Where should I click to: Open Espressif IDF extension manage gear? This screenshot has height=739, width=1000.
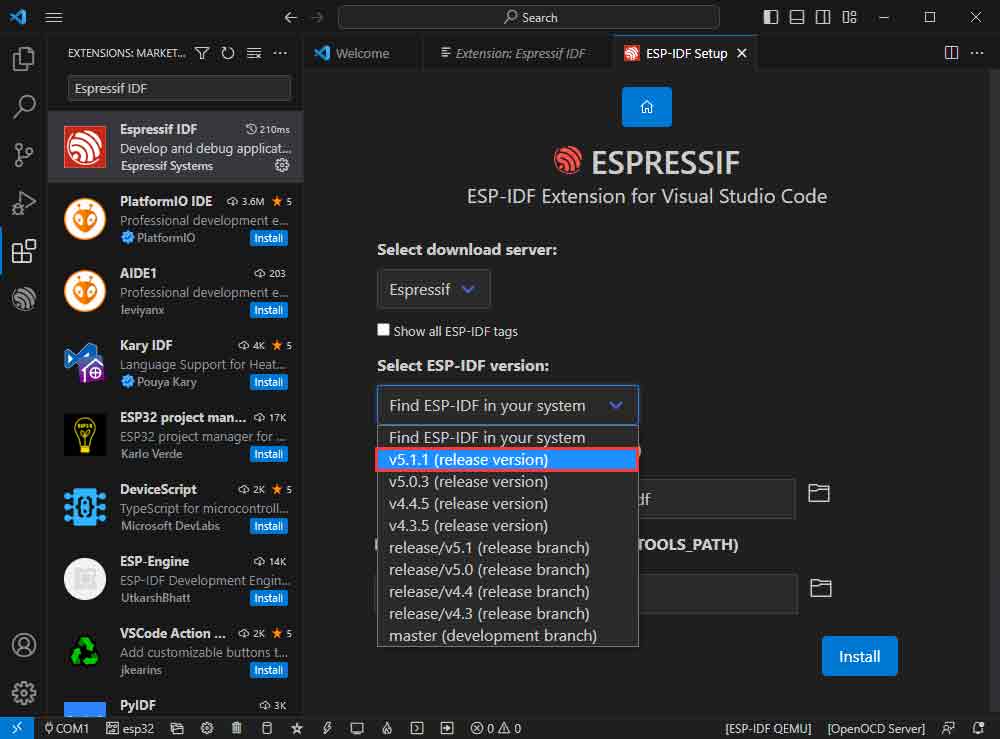282,166
